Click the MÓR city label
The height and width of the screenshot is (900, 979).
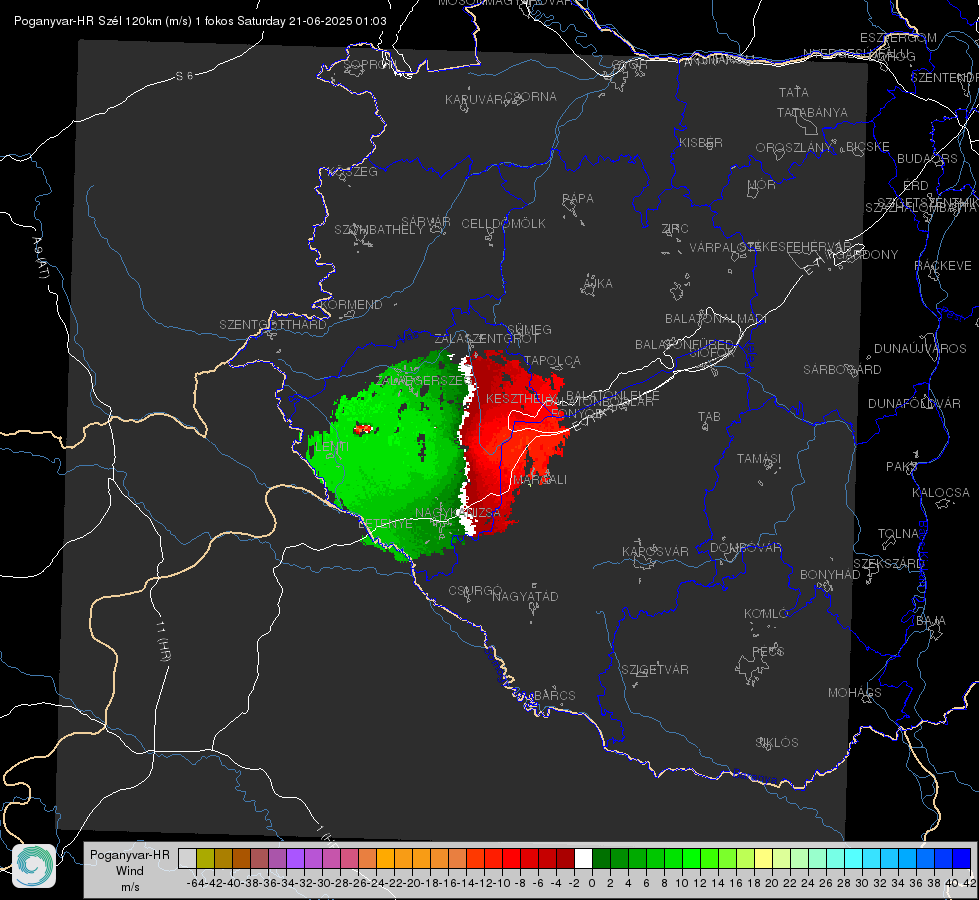tap(762, 185)
